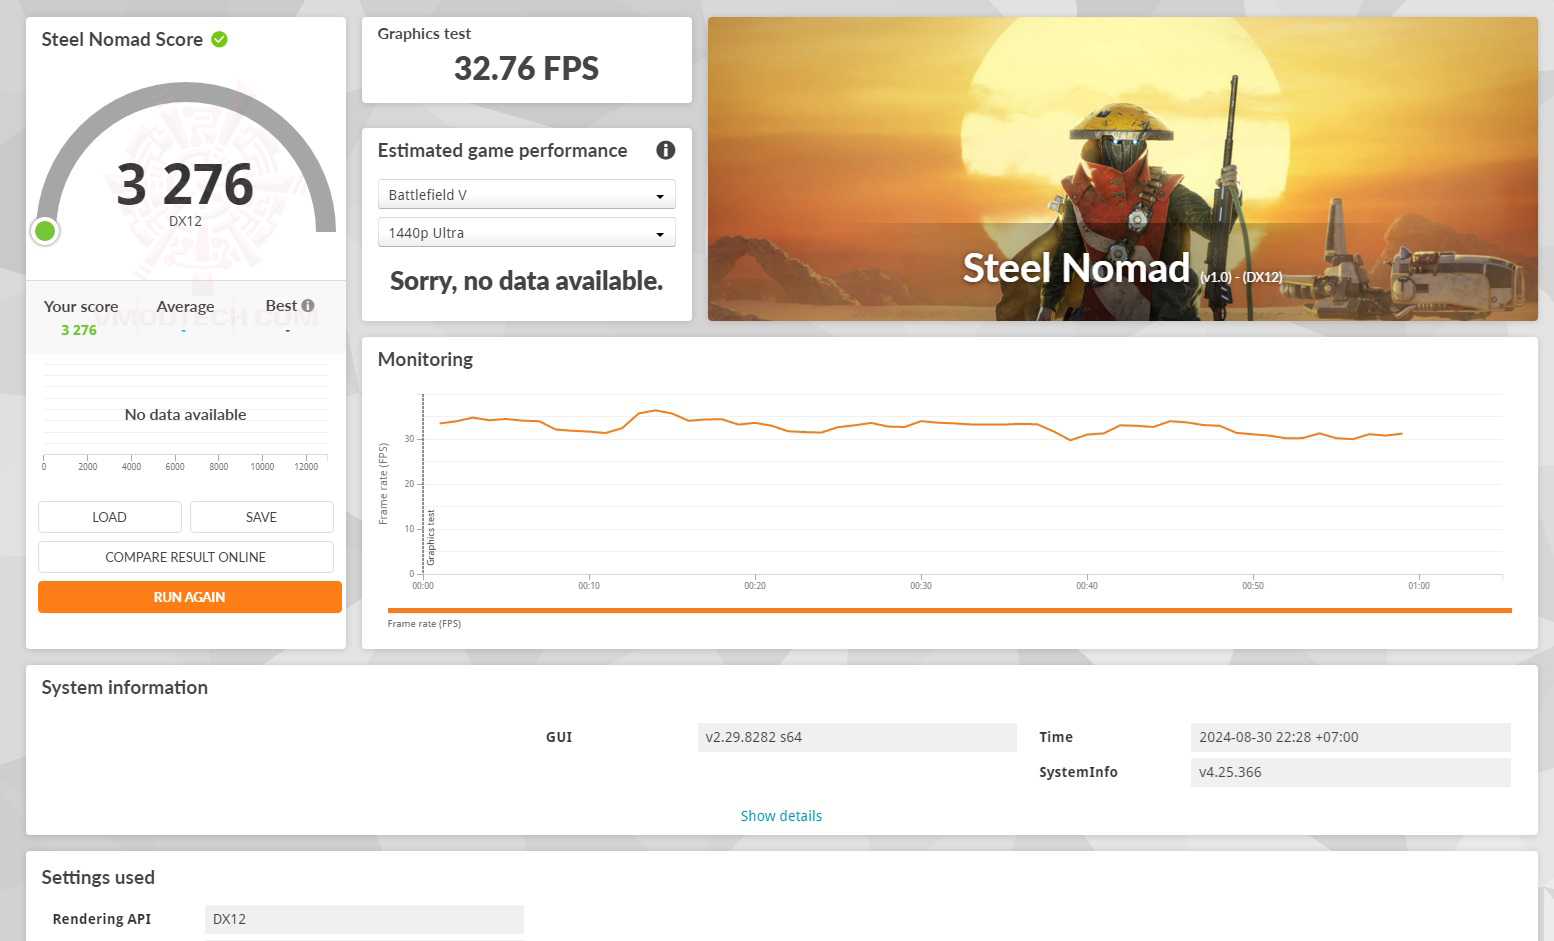Click the Rendering API DX12 value
Viewport: 1554px width, 941px height.
click(x=364, y=919)
